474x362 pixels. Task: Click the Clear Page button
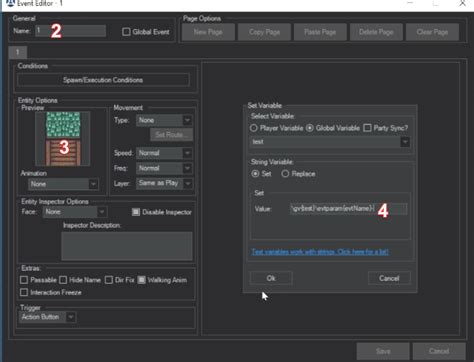click(432, 32)
